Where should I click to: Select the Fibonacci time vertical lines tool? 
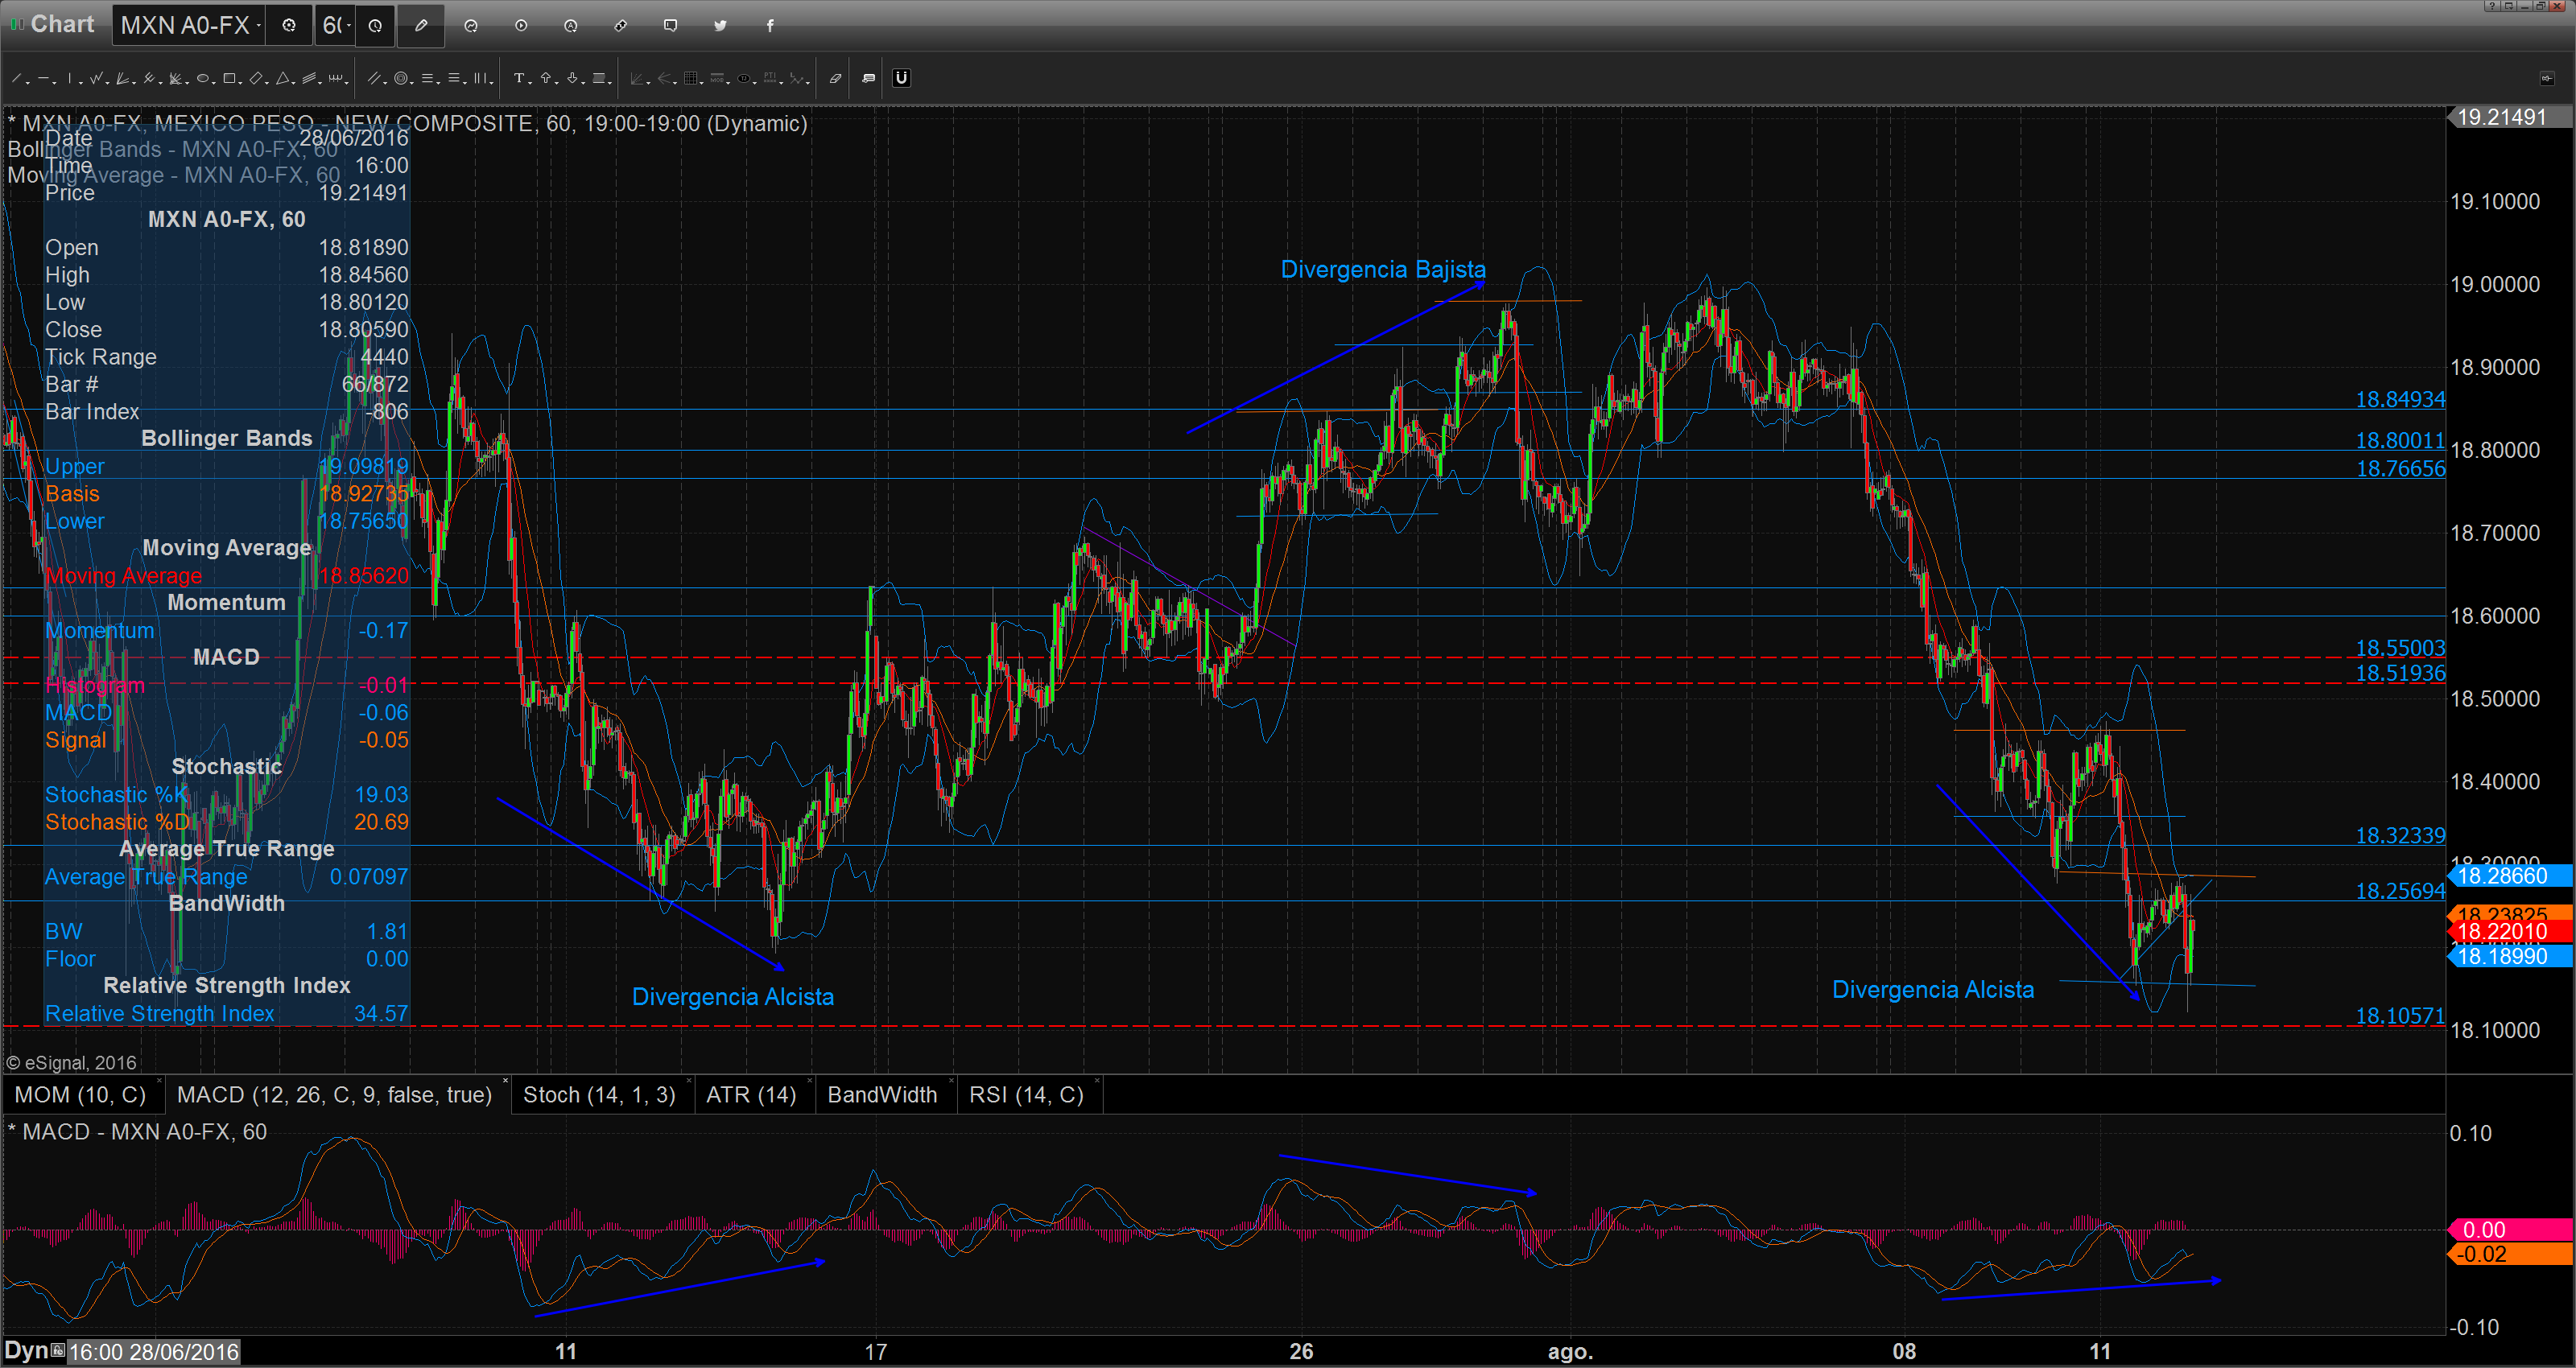[480, 78]
